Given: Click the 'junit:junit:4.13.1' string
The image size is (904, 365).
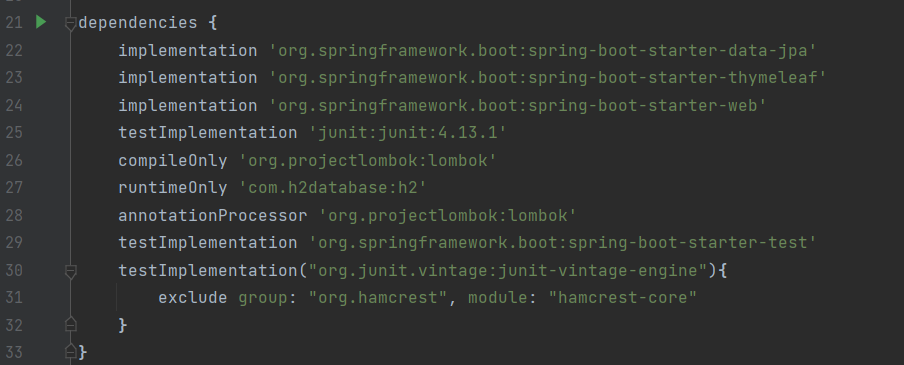Looking at the screenshot, I should 408,133.
